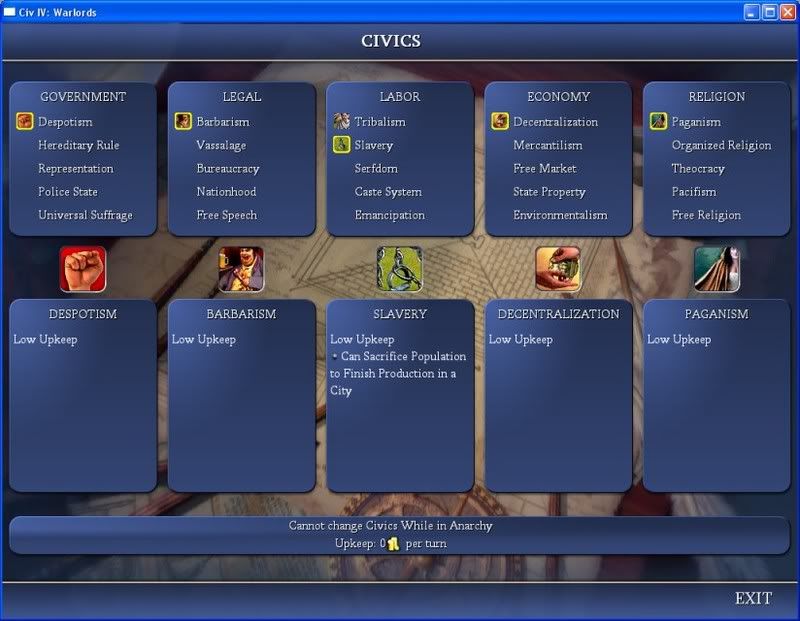Click the CIVICS screen title
The height and width of the screenshot is (621, 800).
(x=391, y=41)
